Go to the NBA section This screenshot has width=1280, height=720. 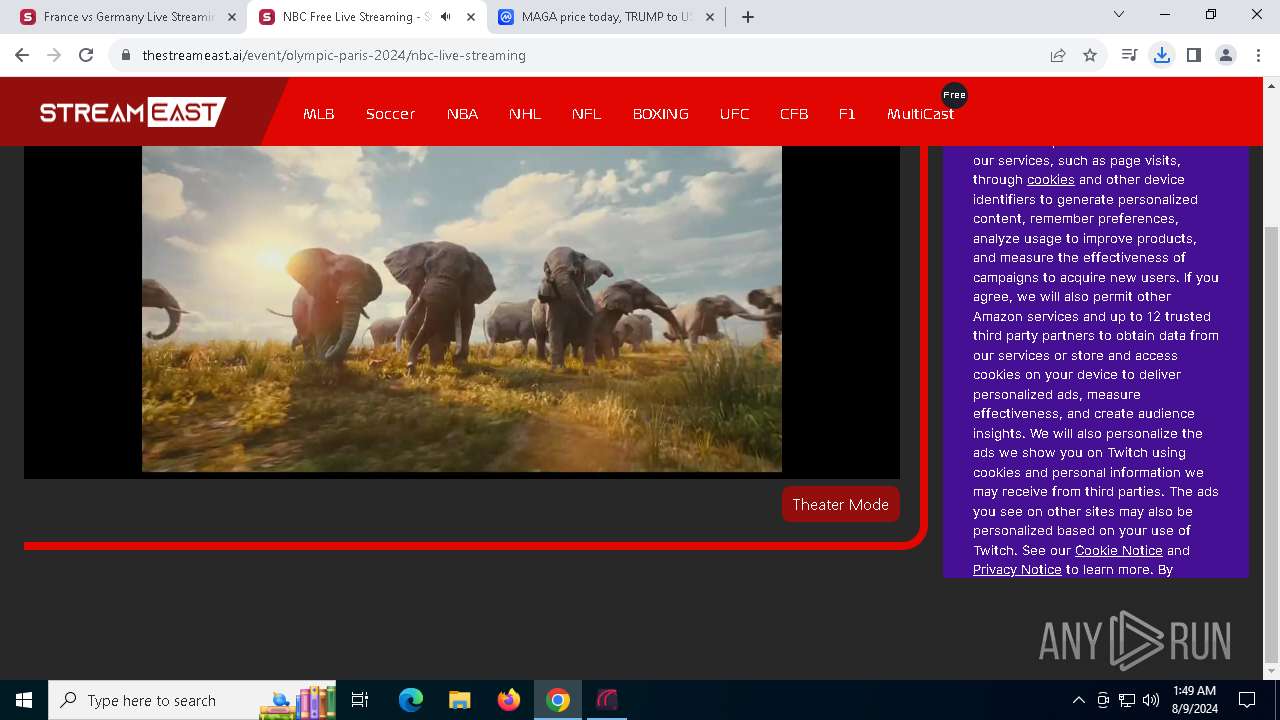462,114
